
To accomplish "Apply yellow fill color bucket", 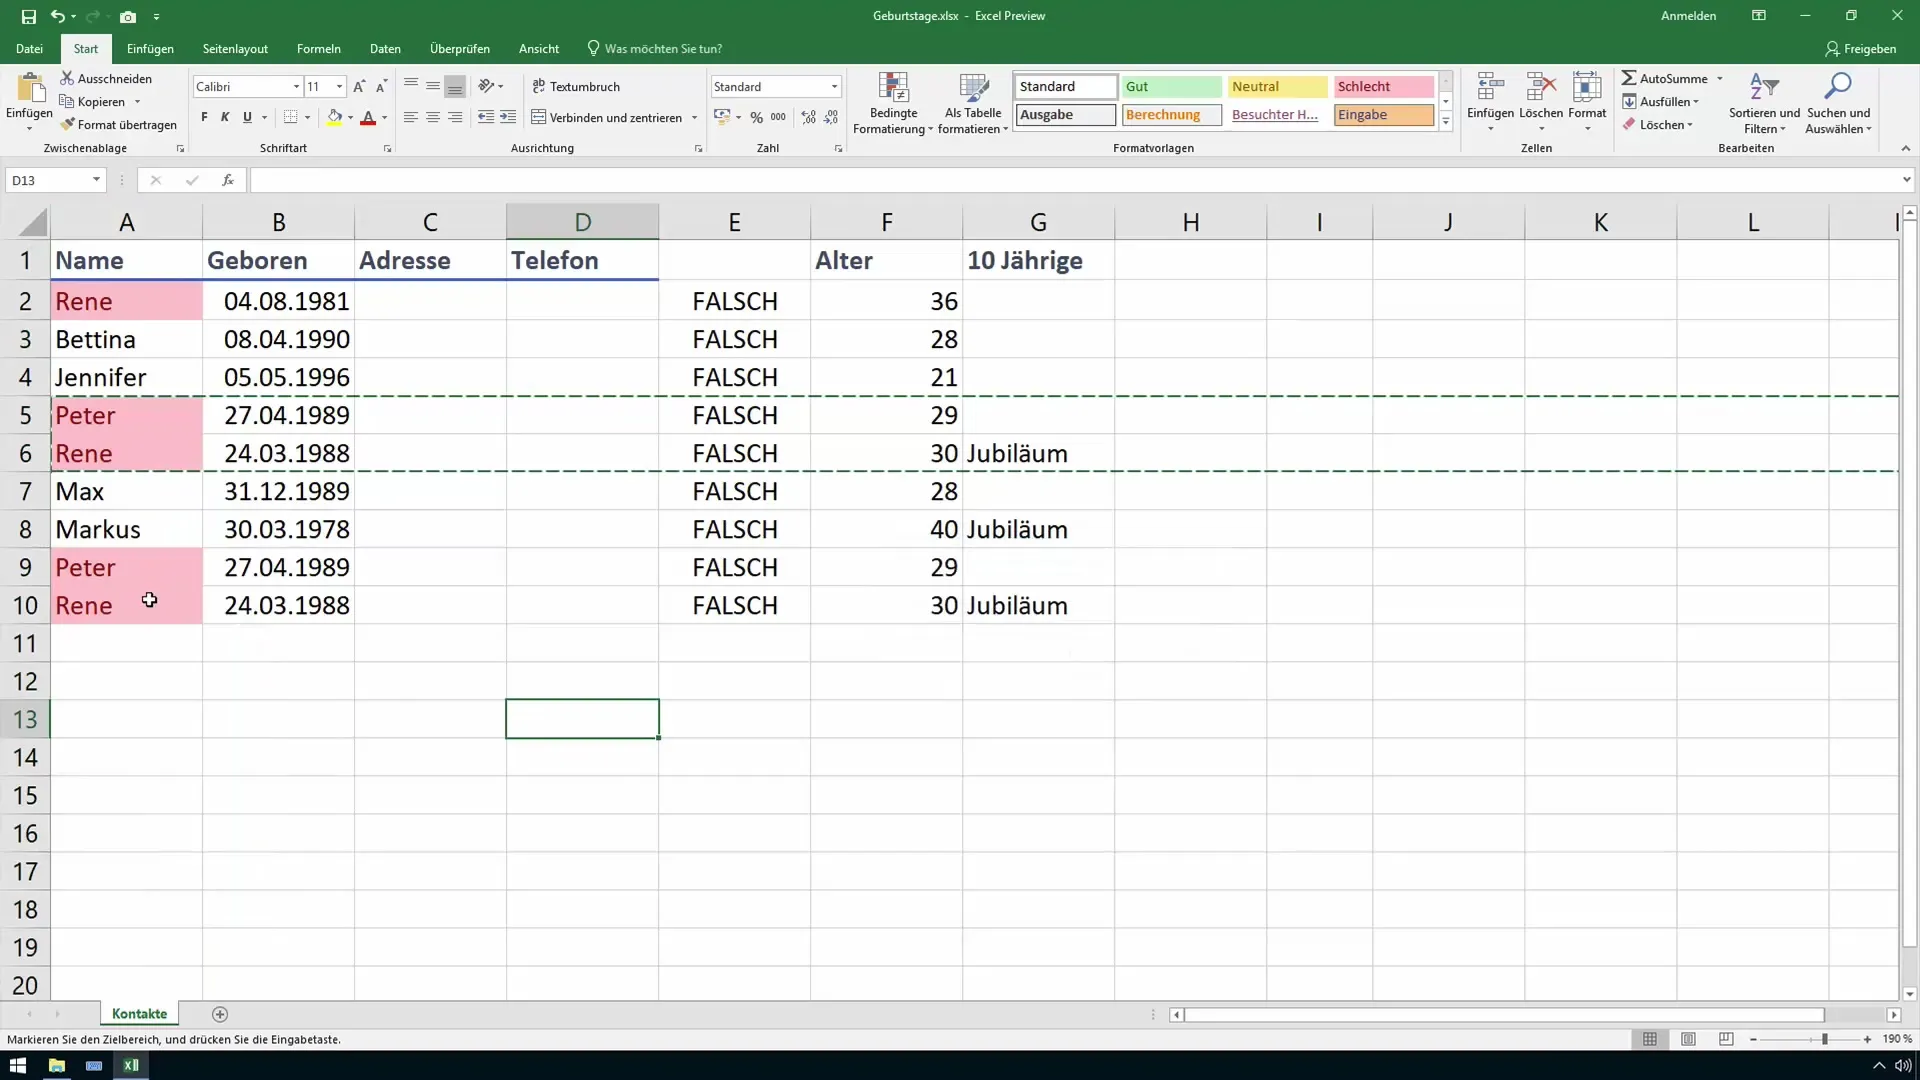I will (x=335, y=117).
